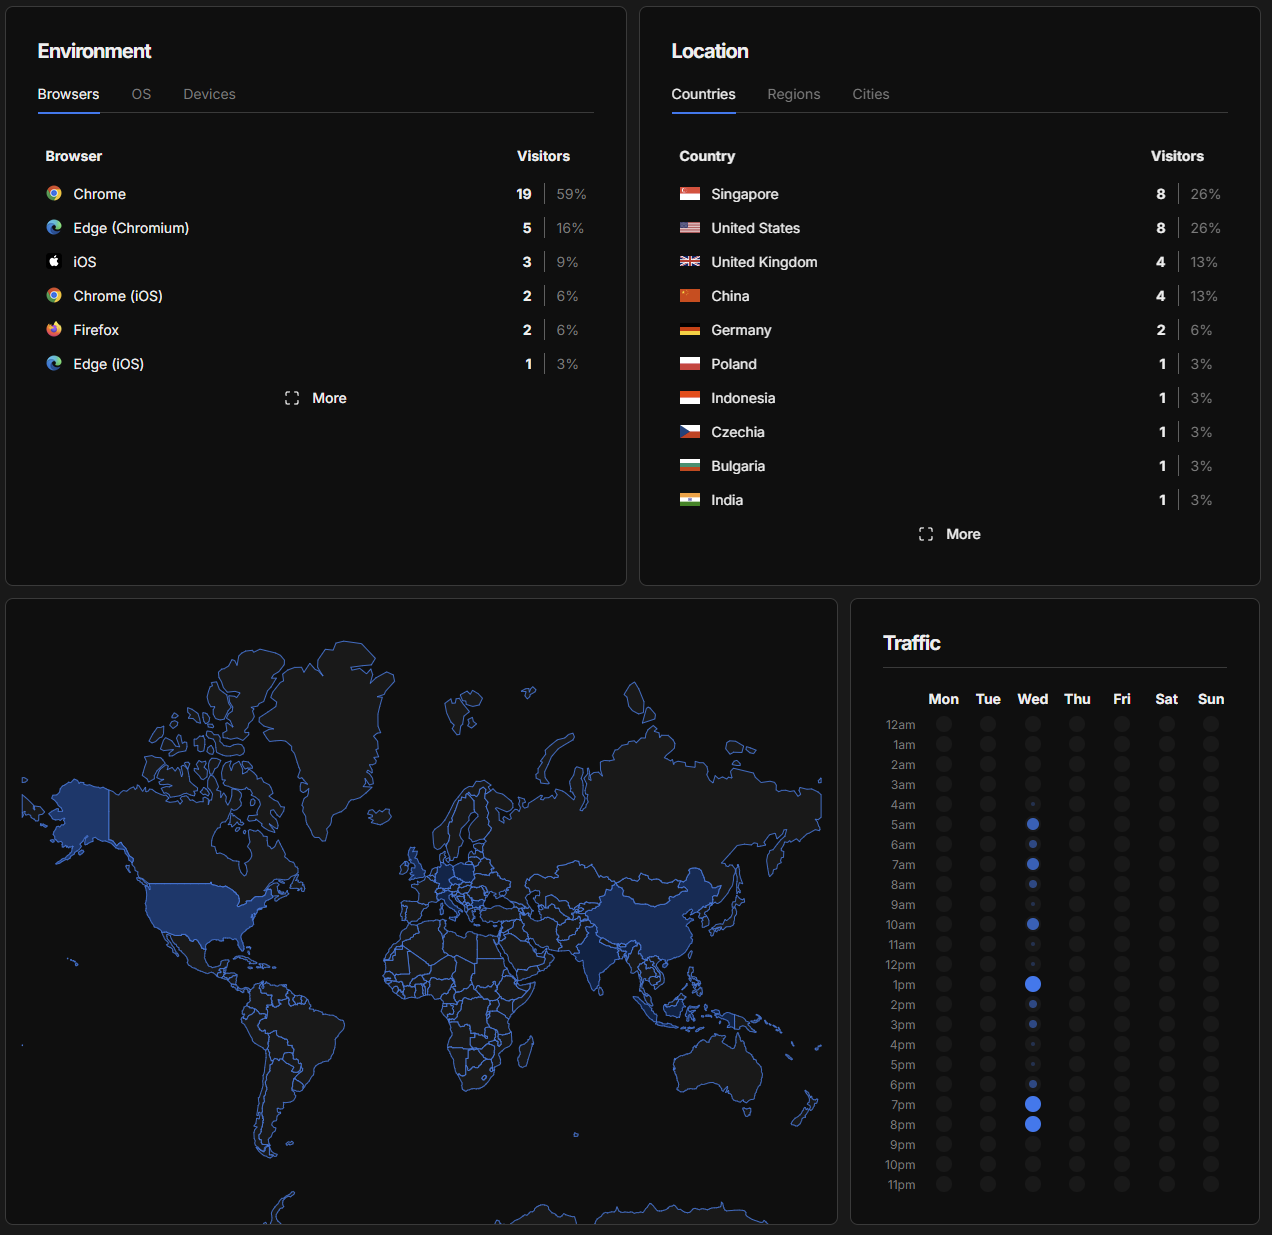Click the Singapore flag icon
This screenshot has width=1272, height=1235.
(690, 194)
